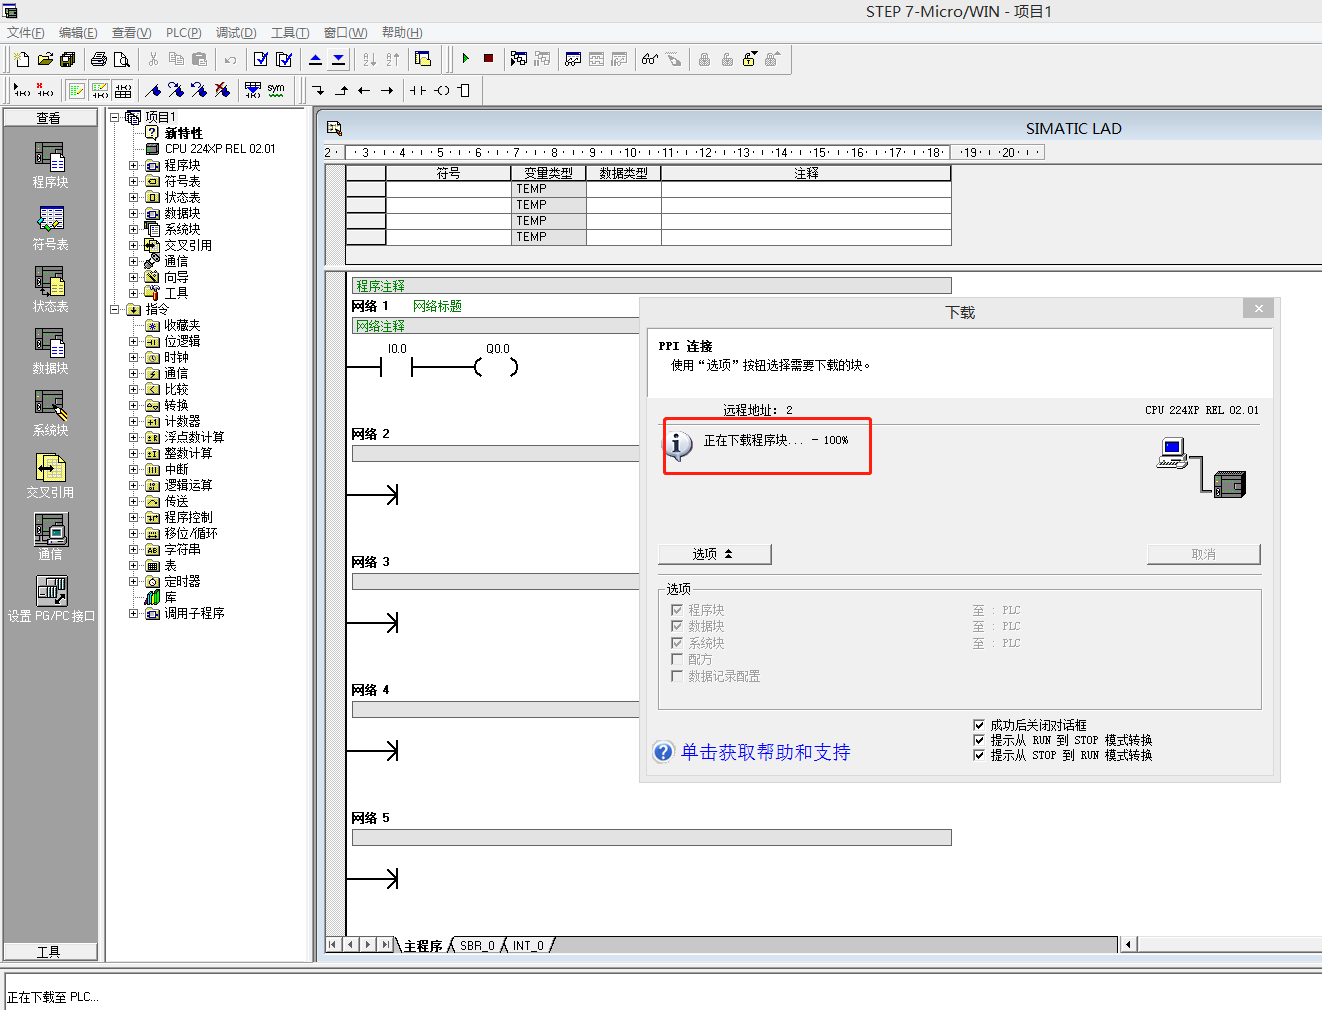Create a new project with the New icon
This screenshot has width=1322, height=1010.
click(22, 59)
